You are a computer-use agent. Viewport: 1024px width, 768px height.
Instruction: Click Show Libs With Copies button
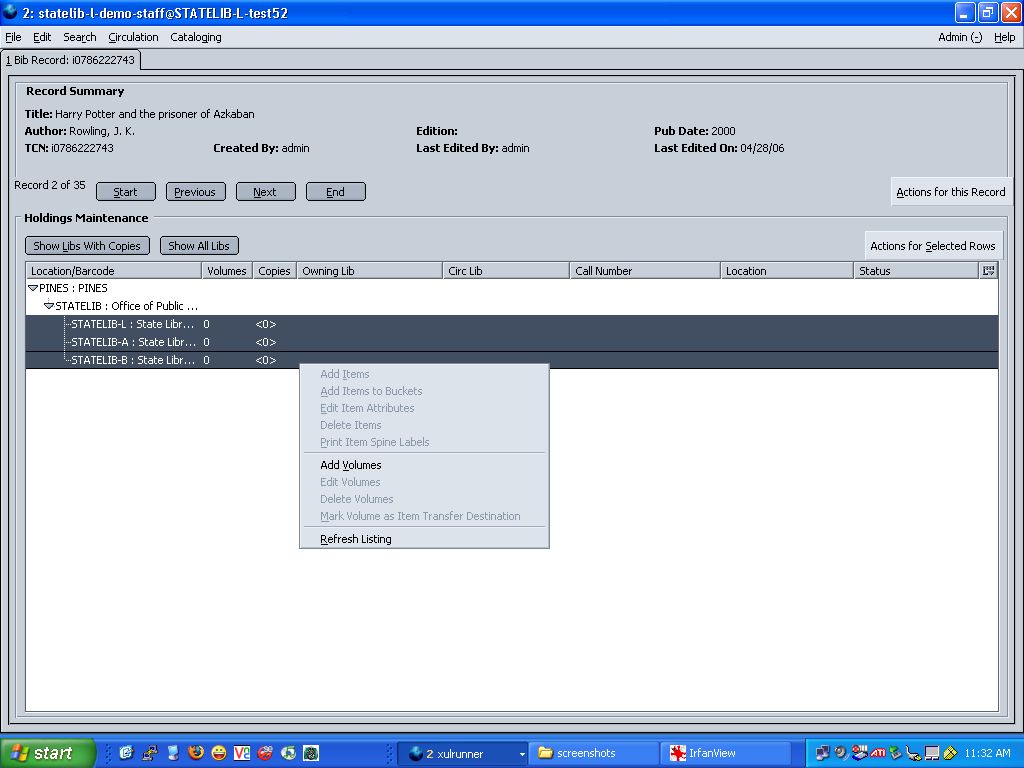[87, 246]
